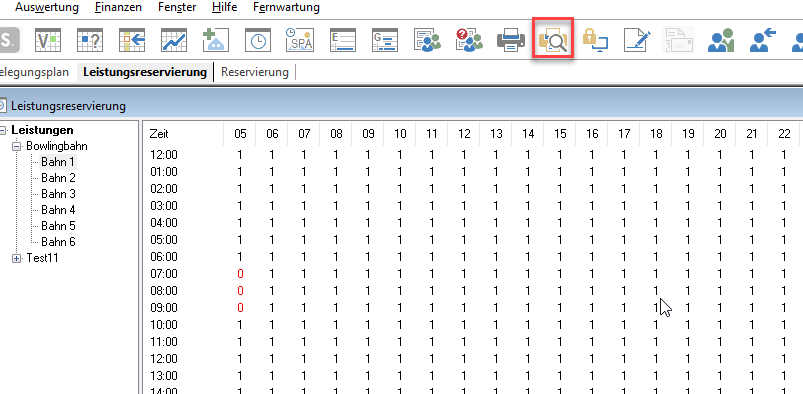Switch to the Leistungsreservierung tab

(x=144, y=72)
